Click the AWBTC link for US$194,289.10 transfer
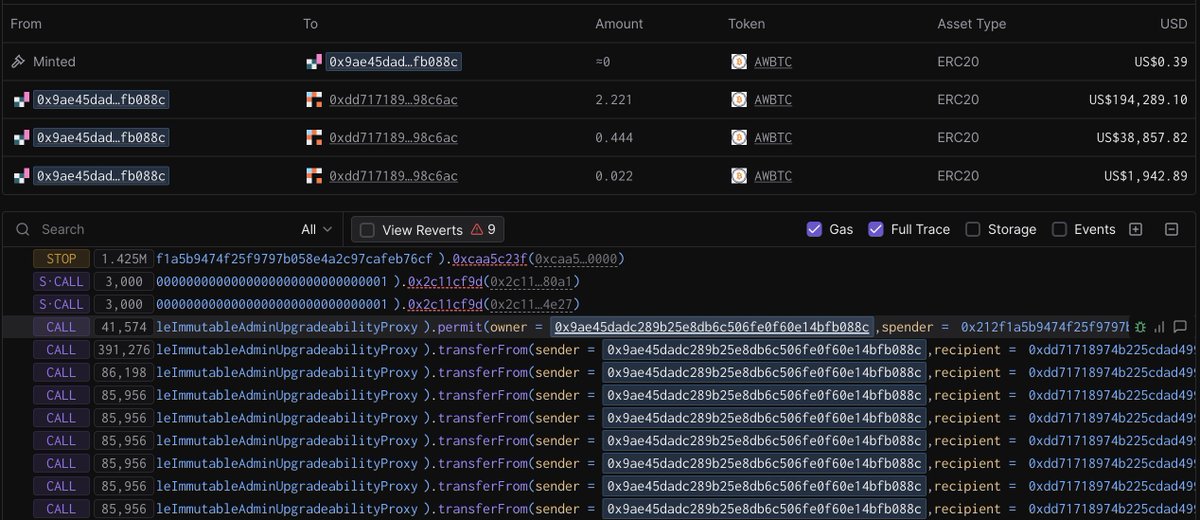 pos(773,100)
